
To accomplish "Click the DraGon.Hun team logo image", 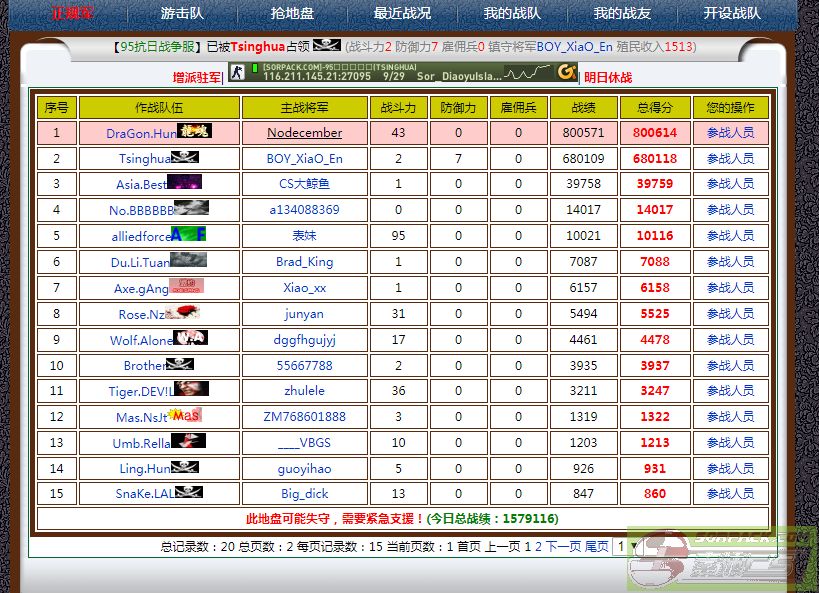I will point(195,131).
